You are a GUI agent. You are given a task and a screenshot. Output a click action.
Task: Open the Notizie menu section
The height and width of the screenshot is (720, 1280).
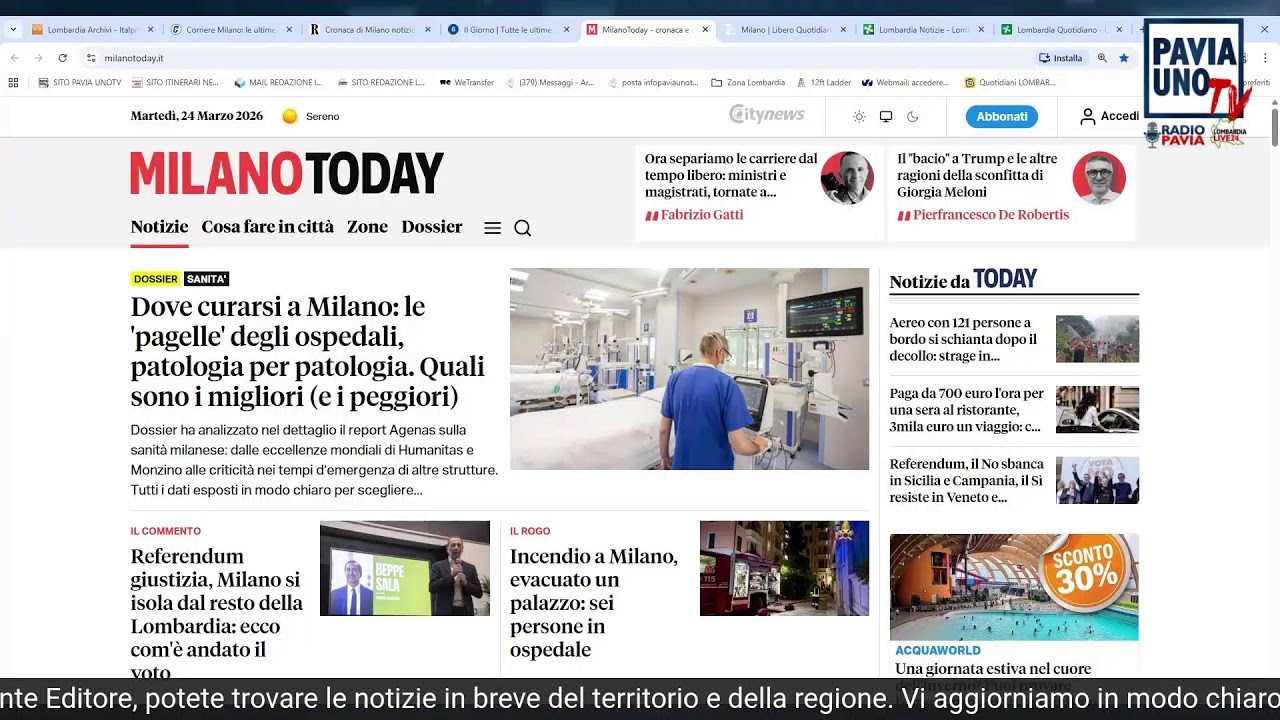(x=159, y=227)
